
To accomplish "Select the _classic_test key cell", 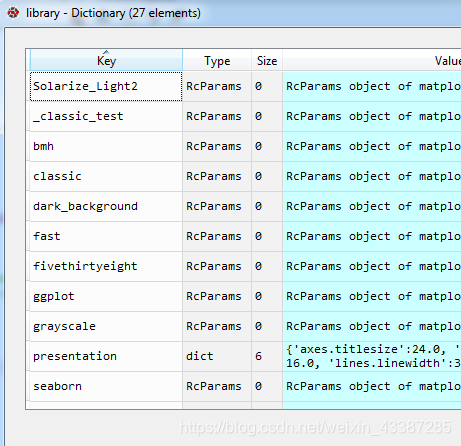I will click(106, 116).
